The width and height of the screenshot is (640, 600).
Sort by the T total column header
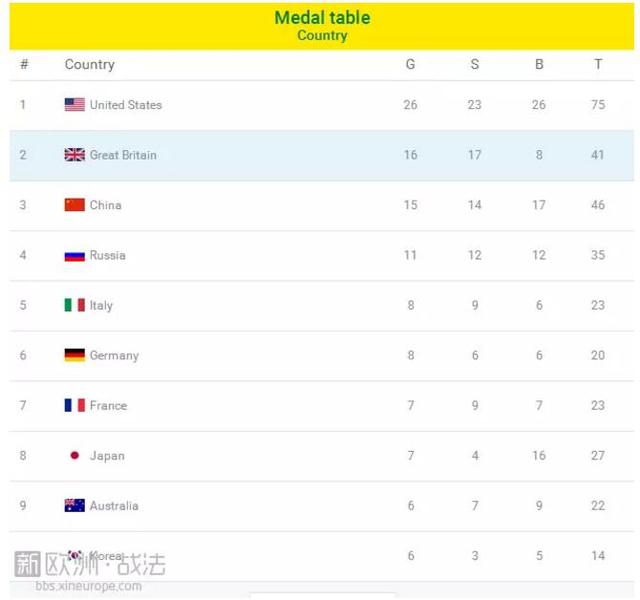(x=598, y=64)
